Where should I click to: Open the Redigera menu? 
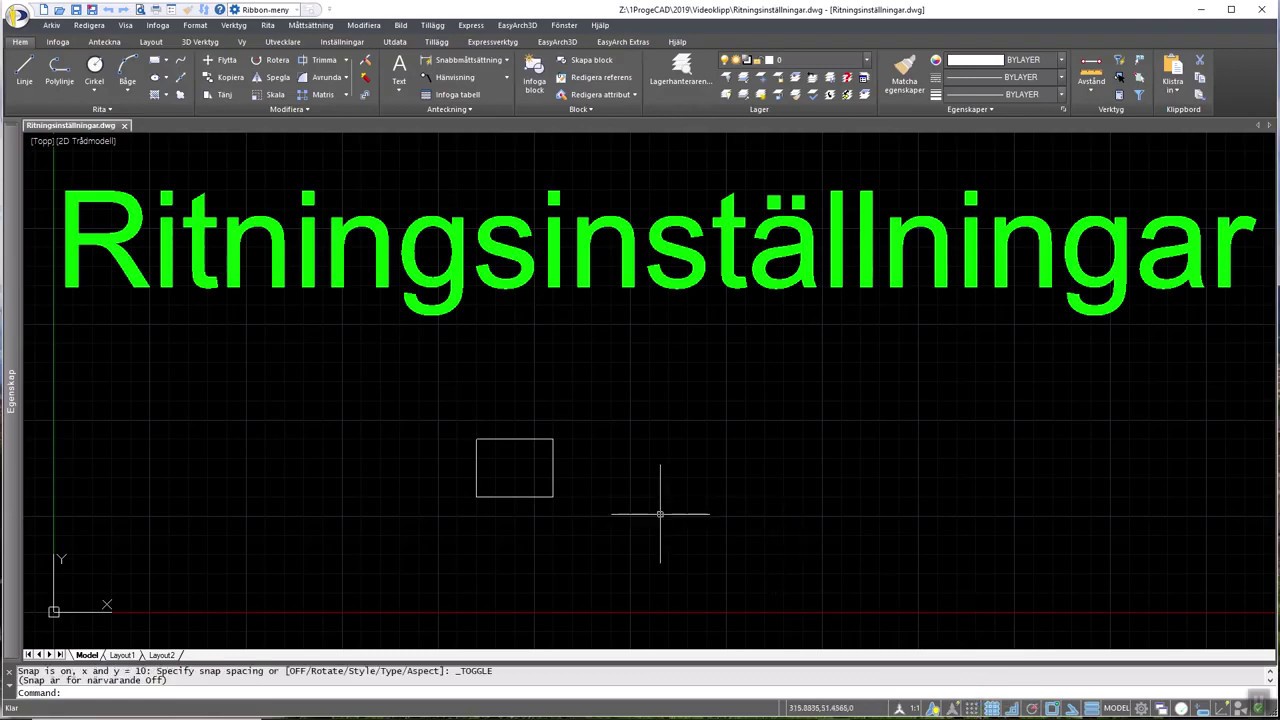(x=89, y=26)
